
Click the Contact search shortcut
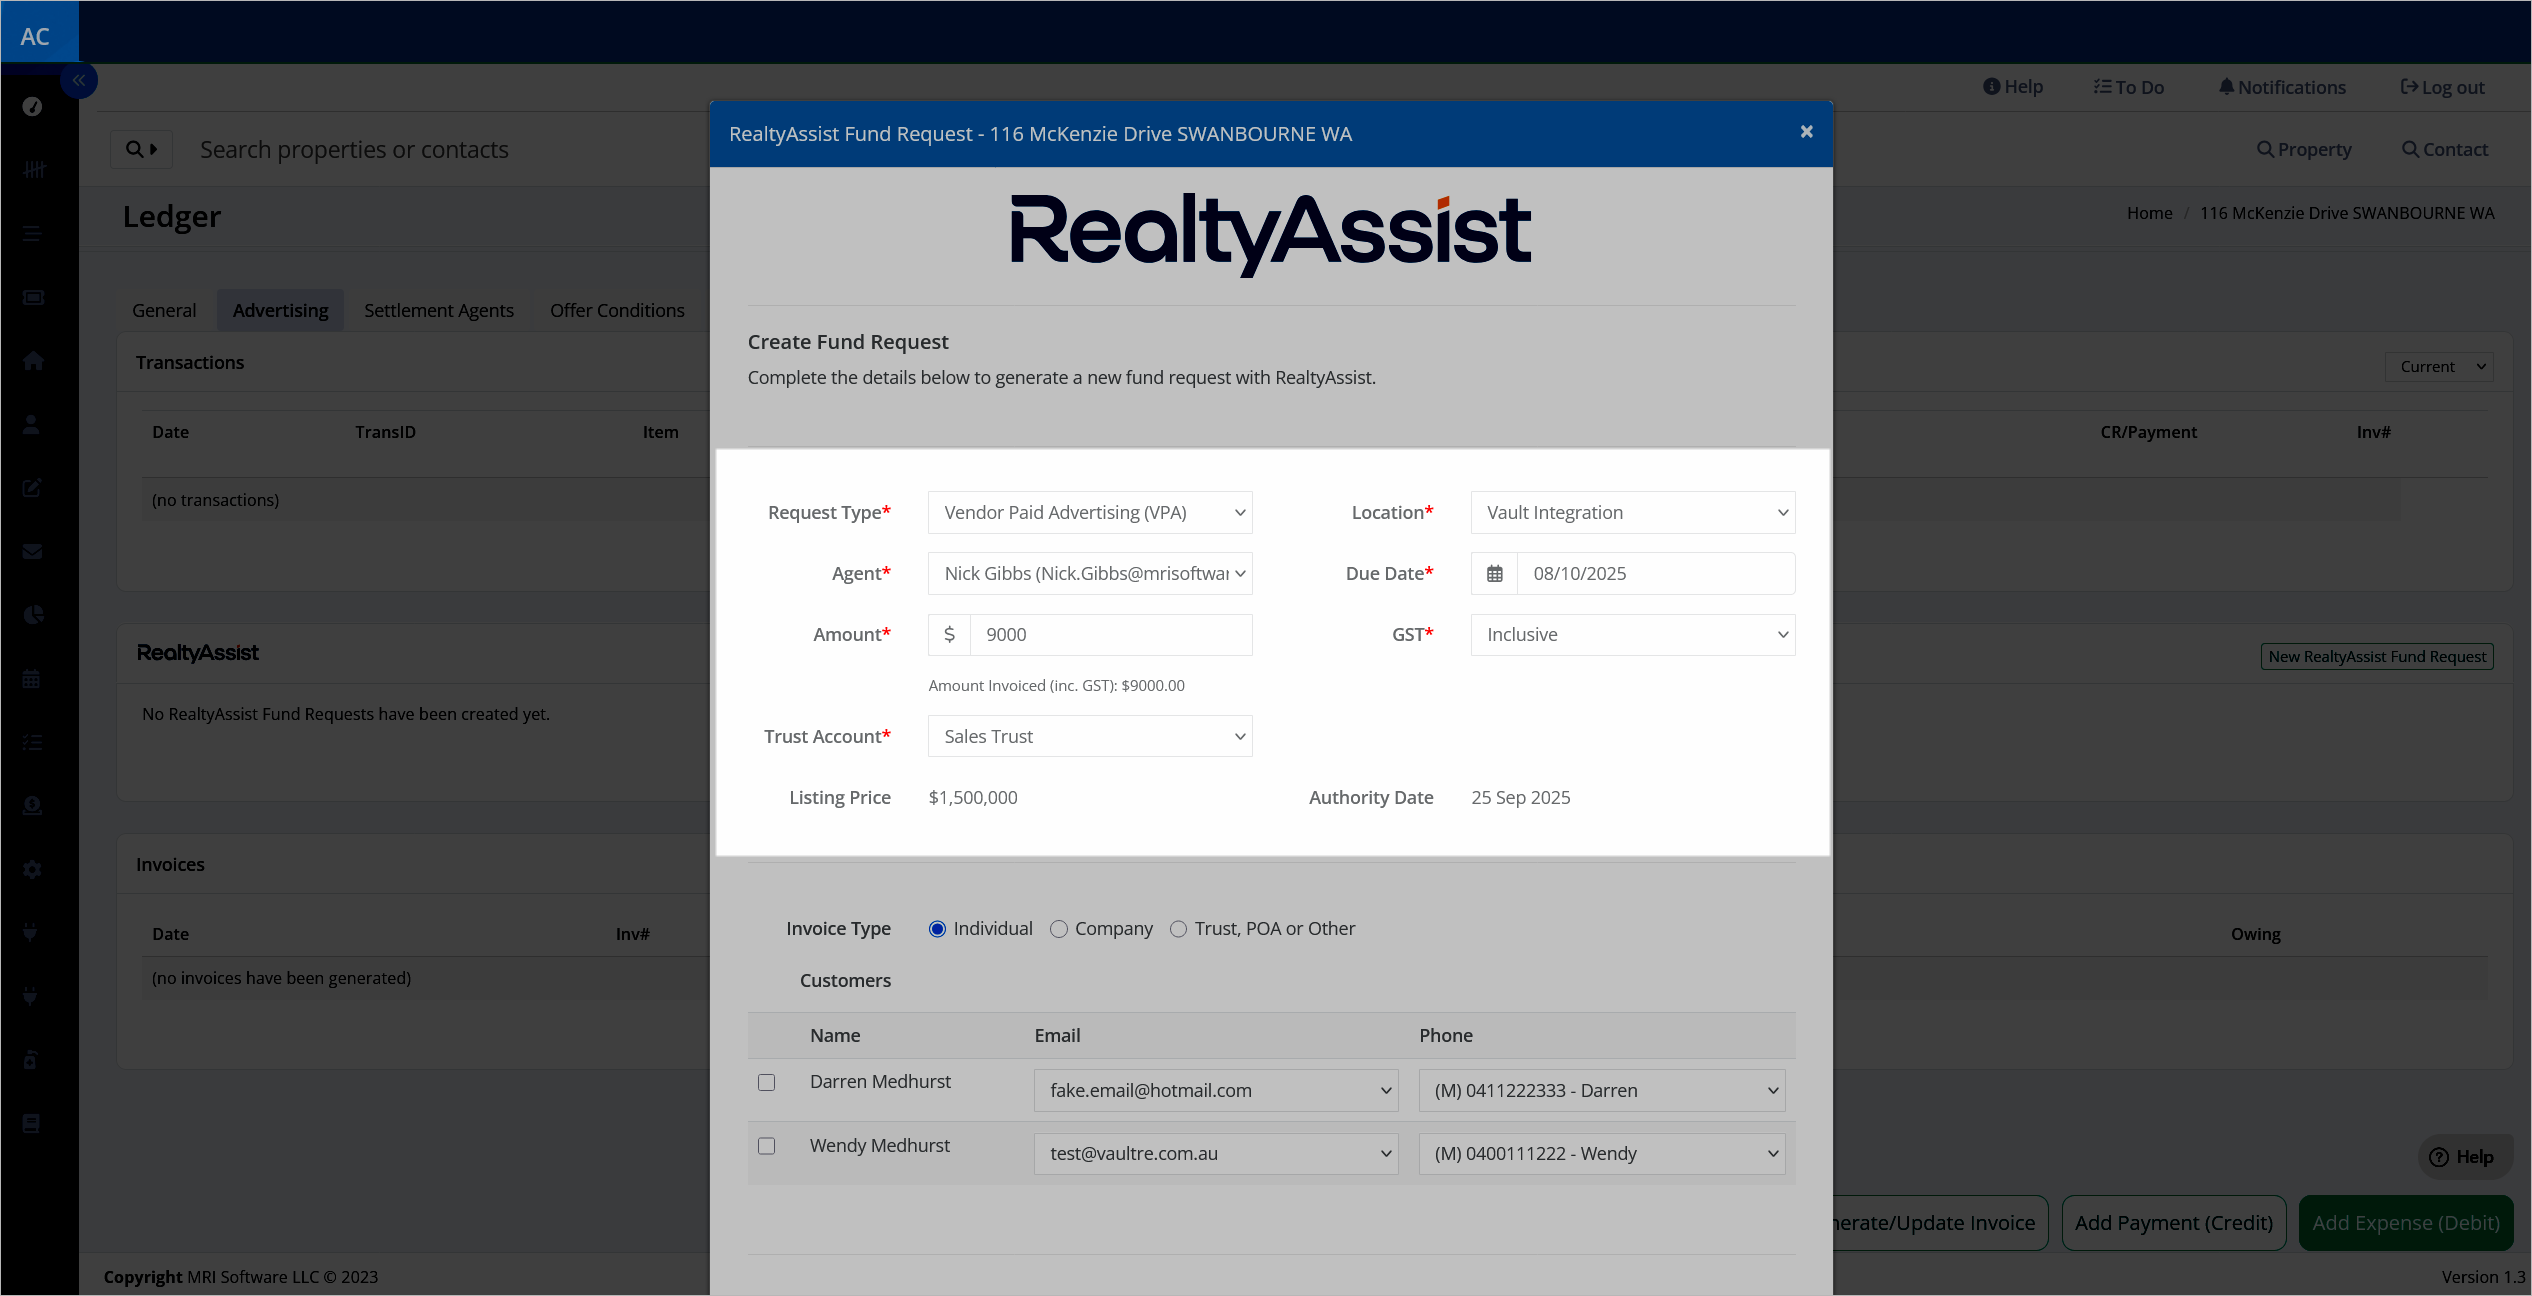(x=2444, y=149)
